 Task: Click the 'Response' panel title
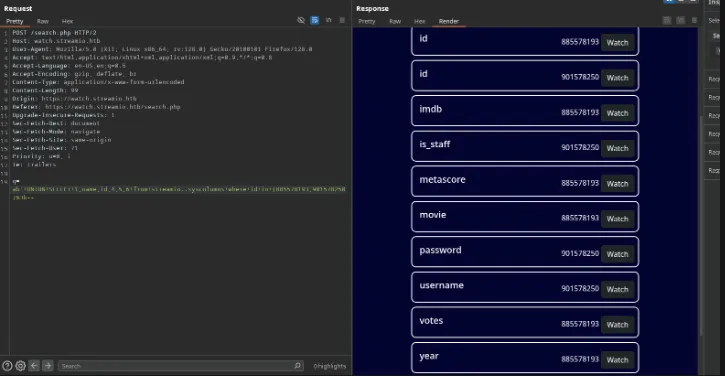click(372, 8)
